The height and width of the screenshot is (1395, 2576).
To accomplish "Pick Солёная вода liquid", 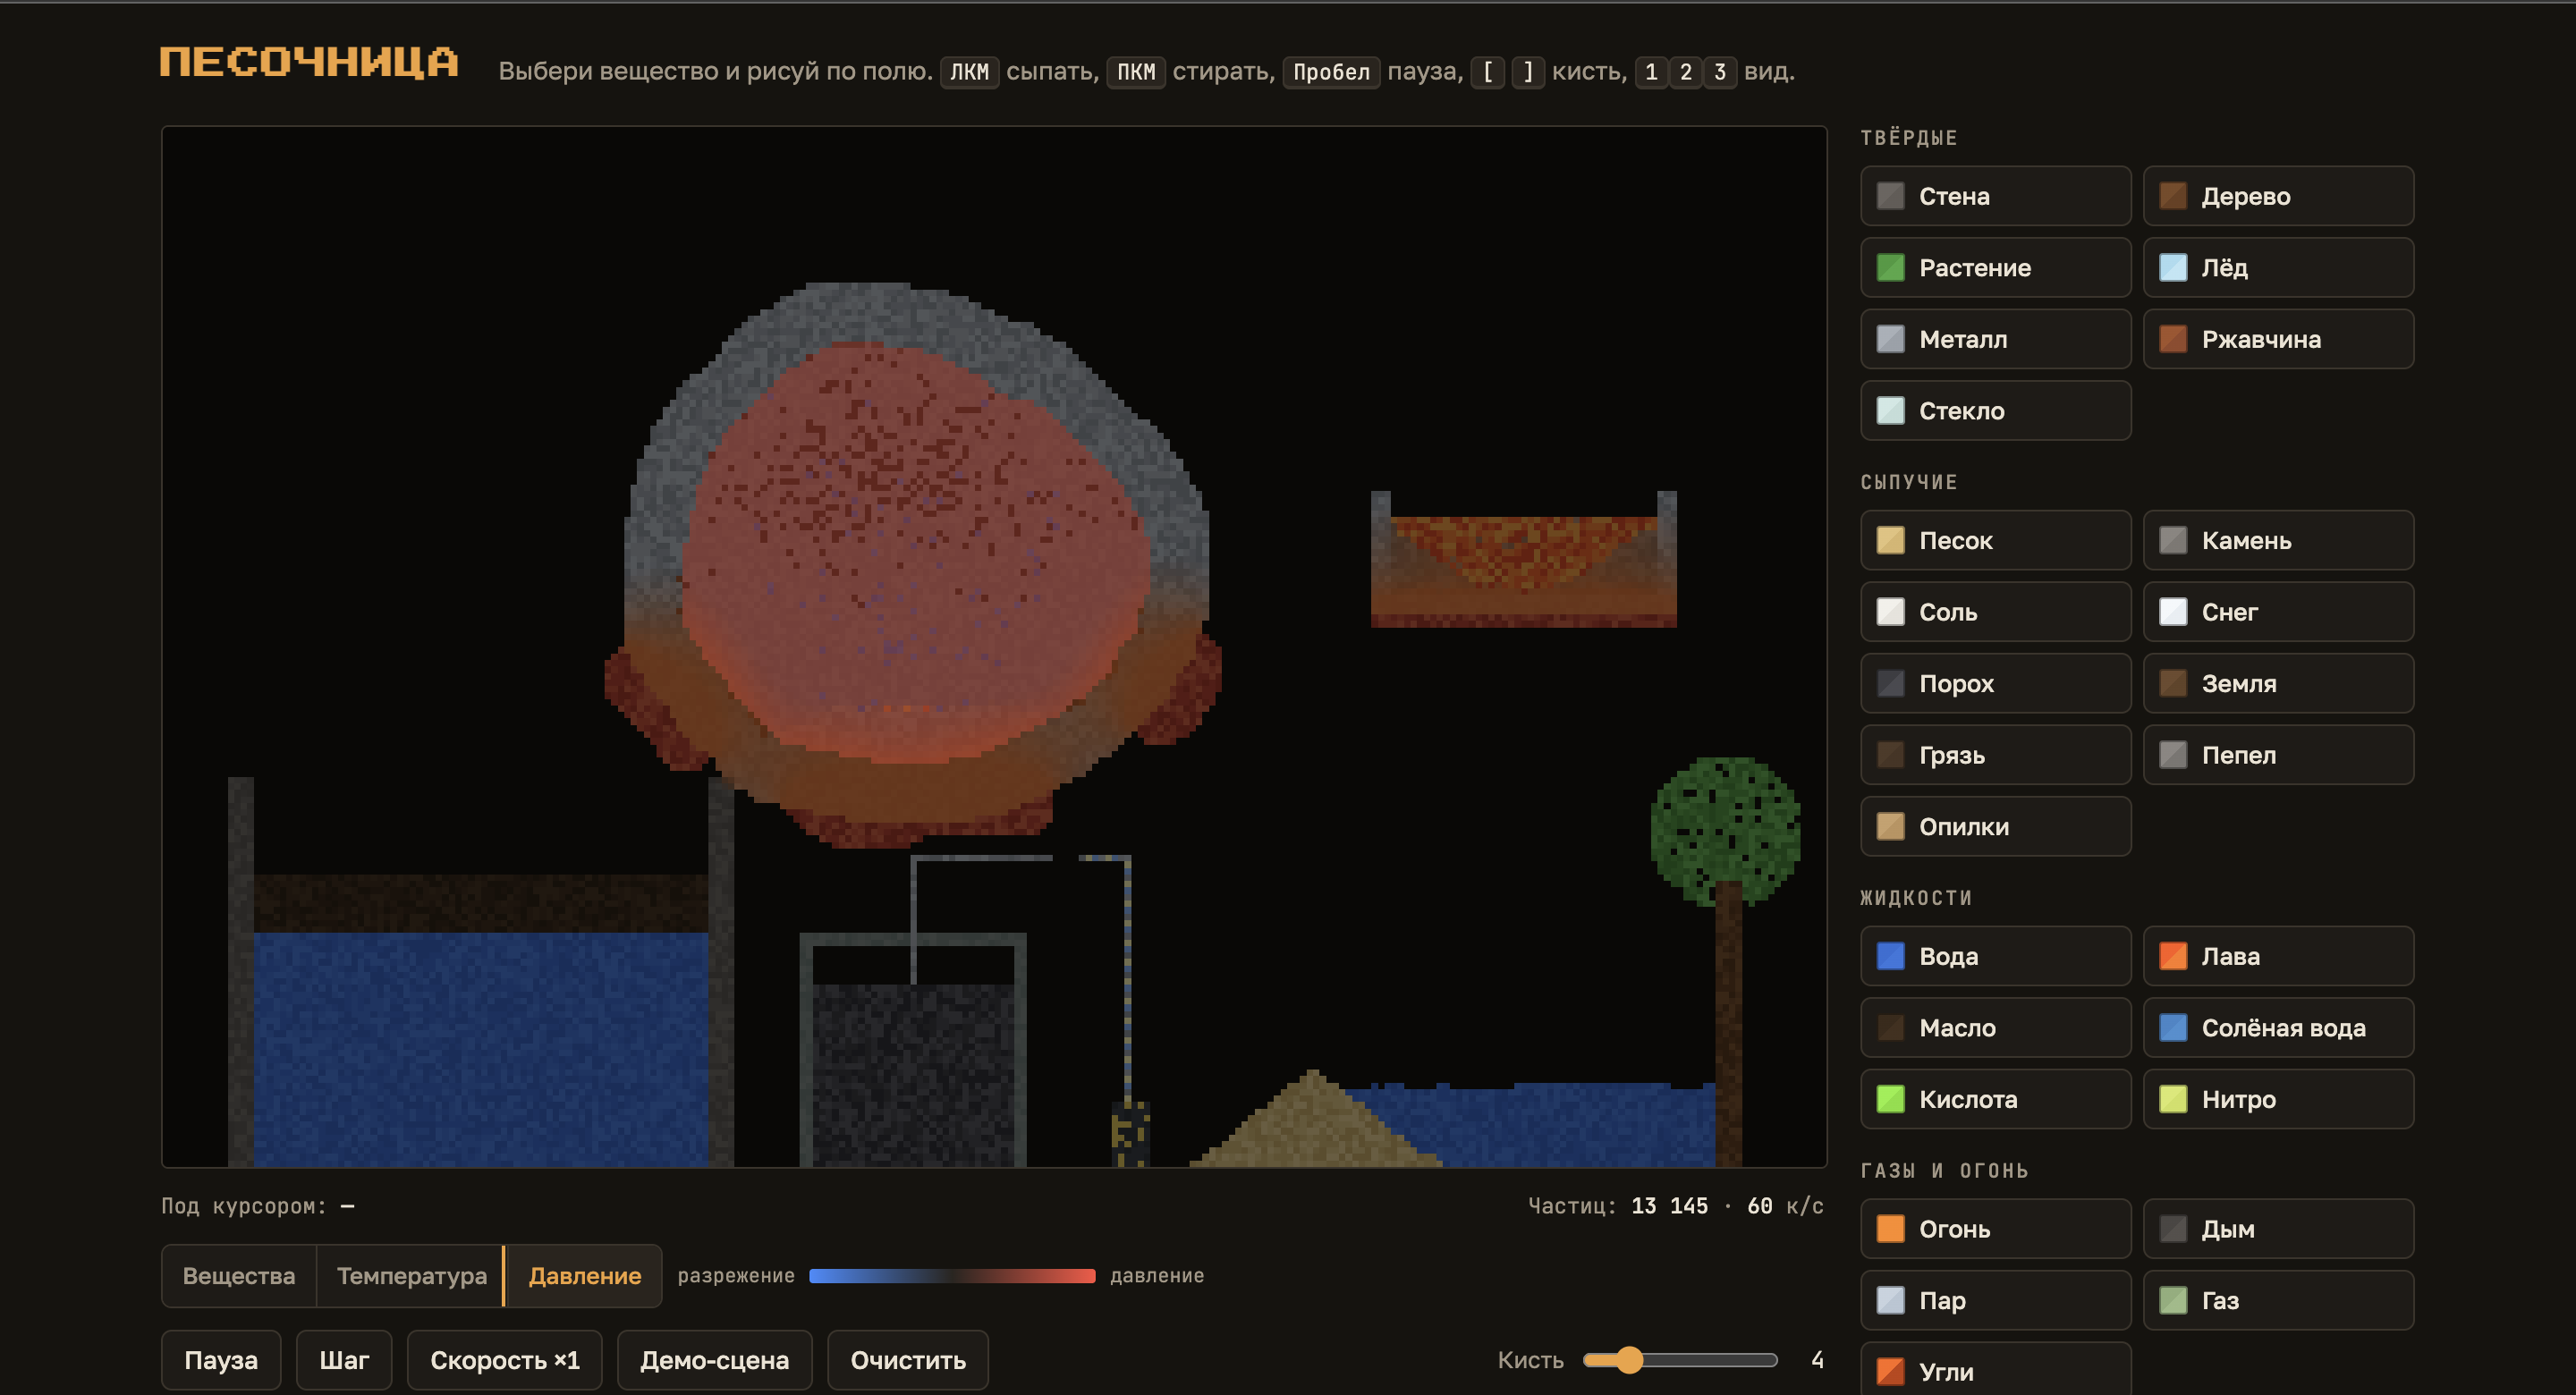I will [x=2278, y=1028].
